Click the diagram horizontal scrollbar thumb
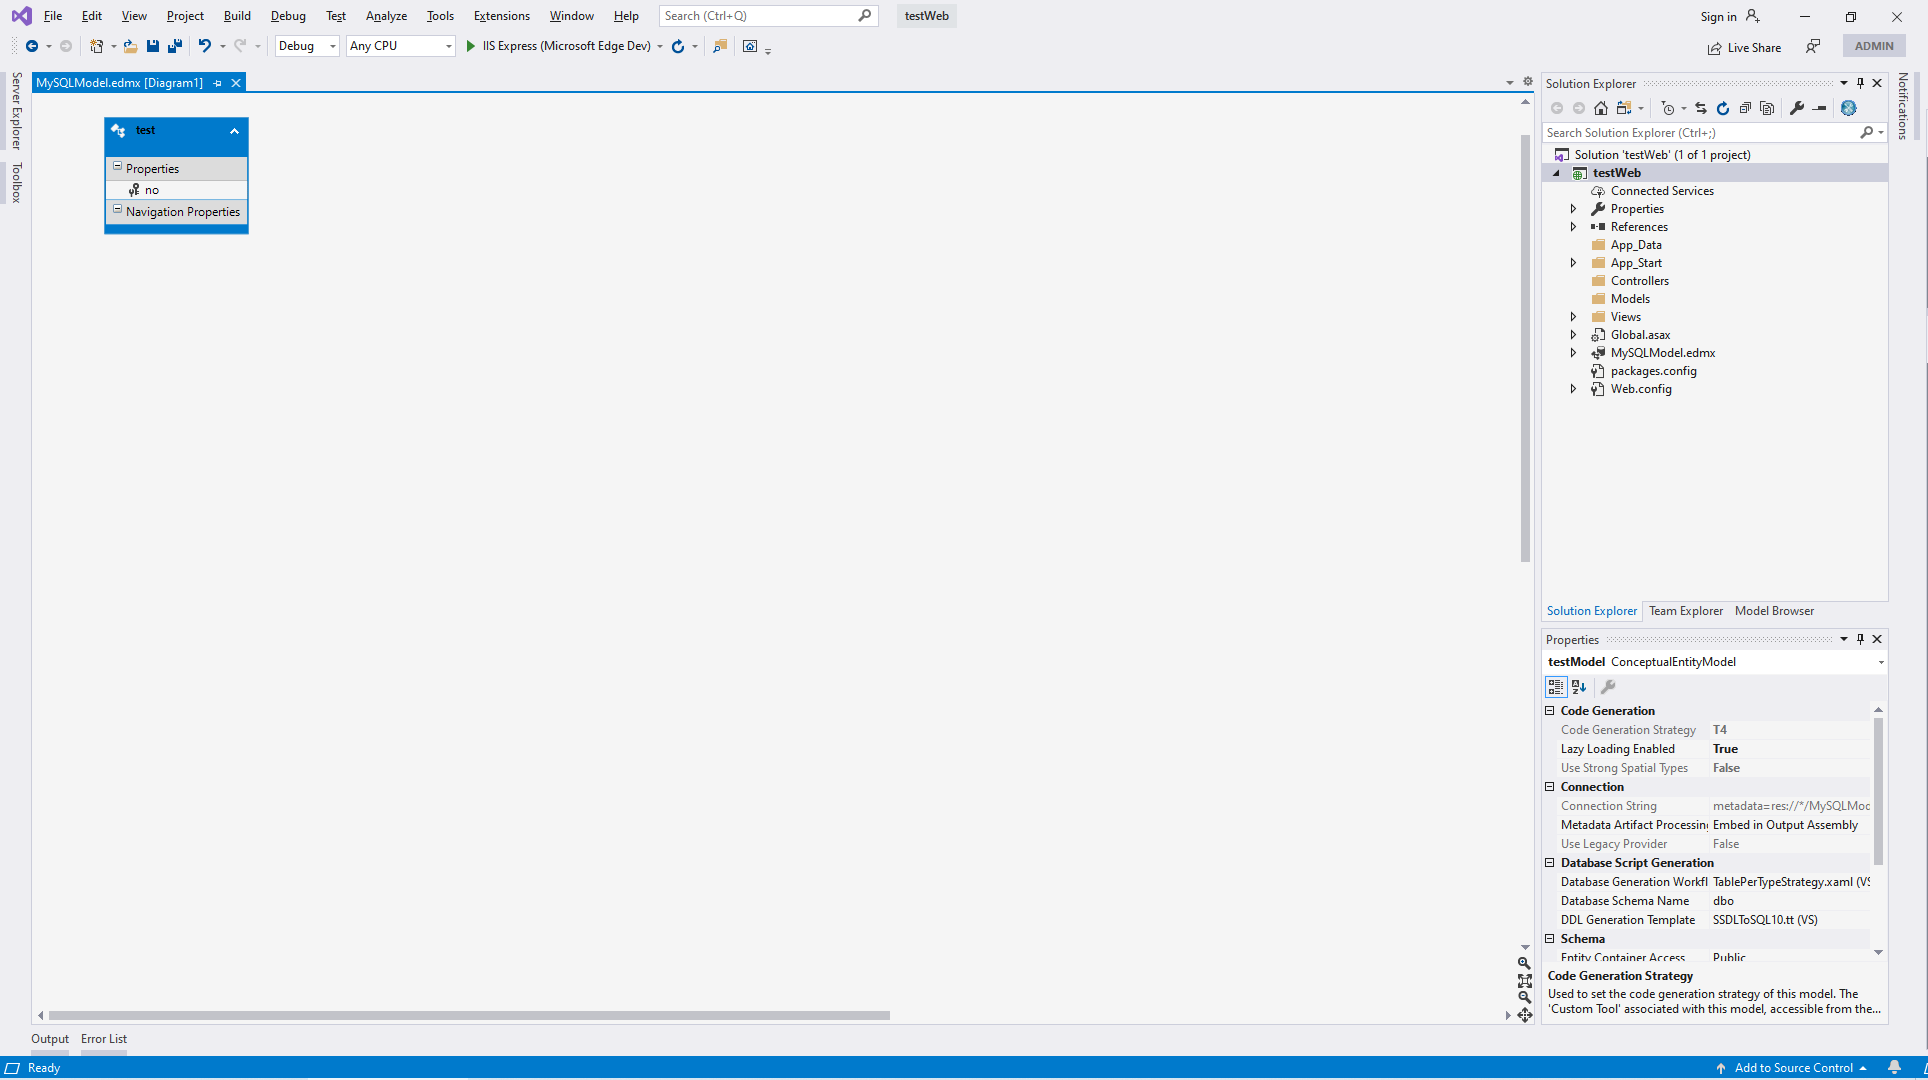This screenshot has width=1928, height=1080. [468, 1015]
